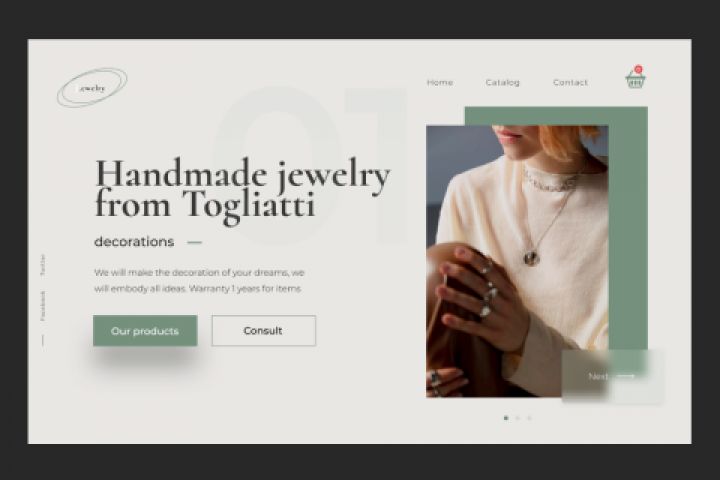The height and width of the screenshot is (480, 720).
Task: Click the oval jewelry logo
Action: pos(92,87)
